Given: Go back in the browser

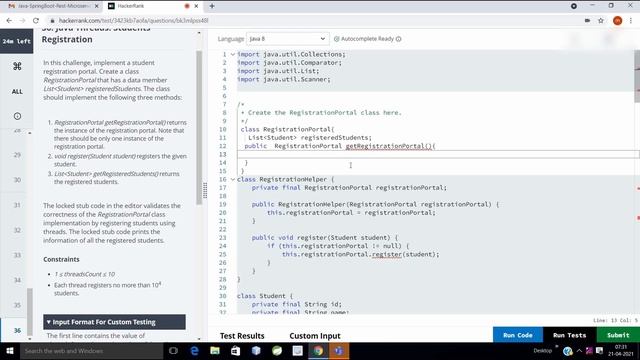Looking at the screenshot, I should [x=9, y=20].
